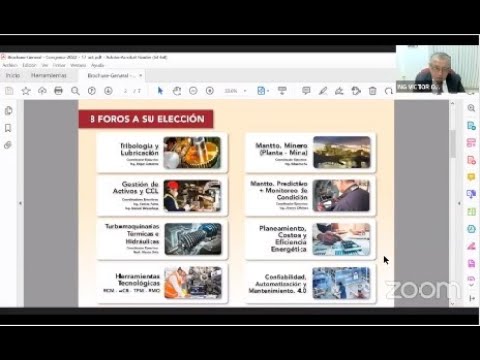Click the print icon in toolbar

click(58, 91)
